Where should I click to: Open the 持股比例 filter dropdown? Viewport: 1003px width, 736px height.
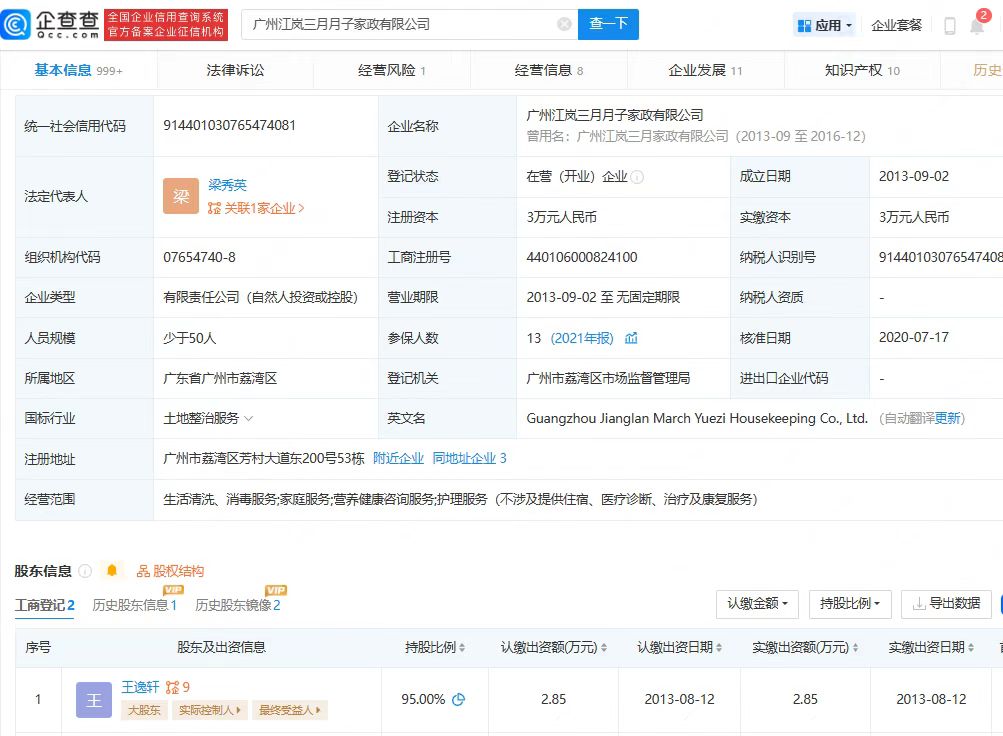pyautogui.click(x=850, y=604)
